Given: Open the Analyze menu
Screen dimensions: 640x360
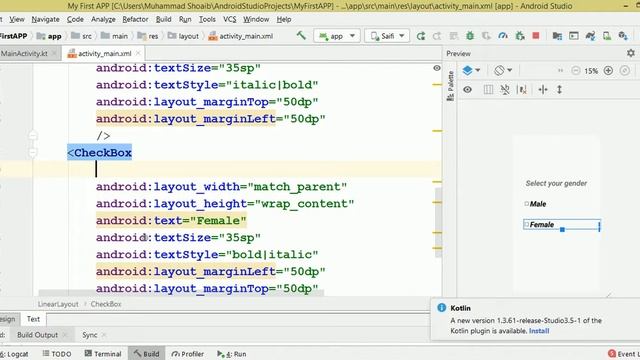Looking at the screenshot, I should pos(103,19).
